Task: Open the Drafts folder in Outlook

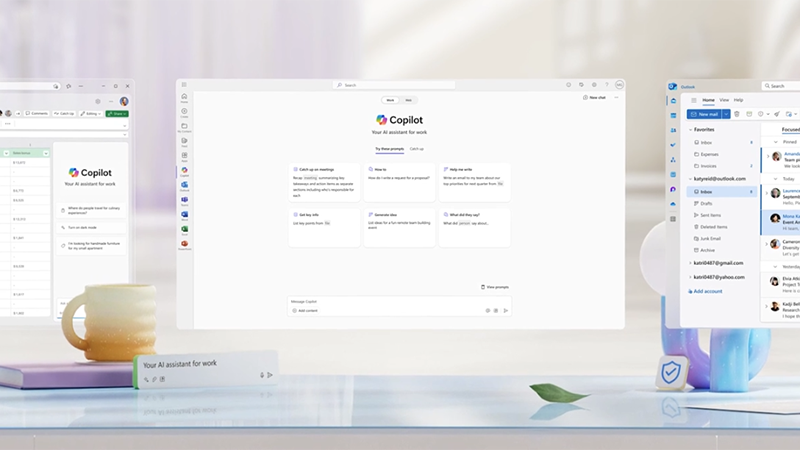Action: pyautogui.click(x=706, y=204)
